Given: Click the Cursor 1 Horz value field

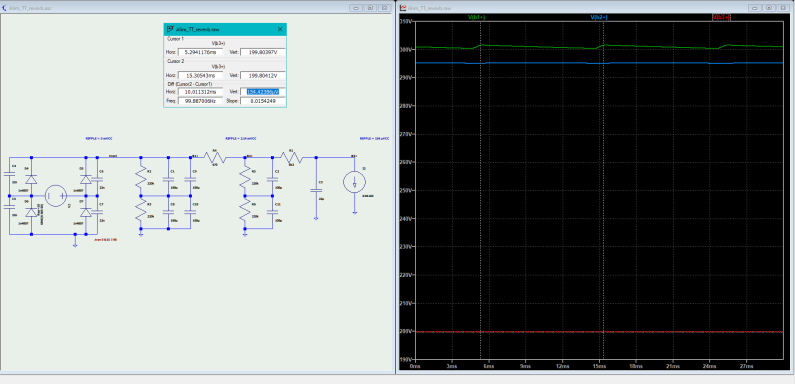Looking at the screenshot, I should coord(200,52).
